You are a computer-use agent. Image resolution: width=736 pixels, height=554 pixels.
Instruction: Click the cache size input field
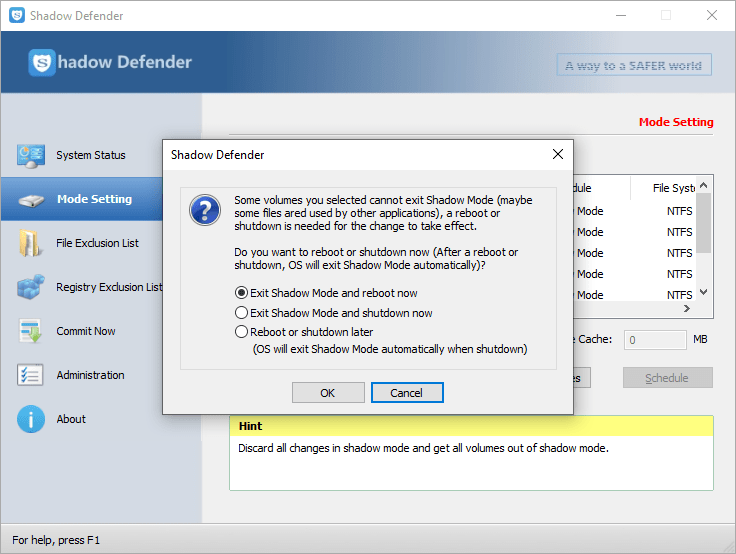coord(655,340)
